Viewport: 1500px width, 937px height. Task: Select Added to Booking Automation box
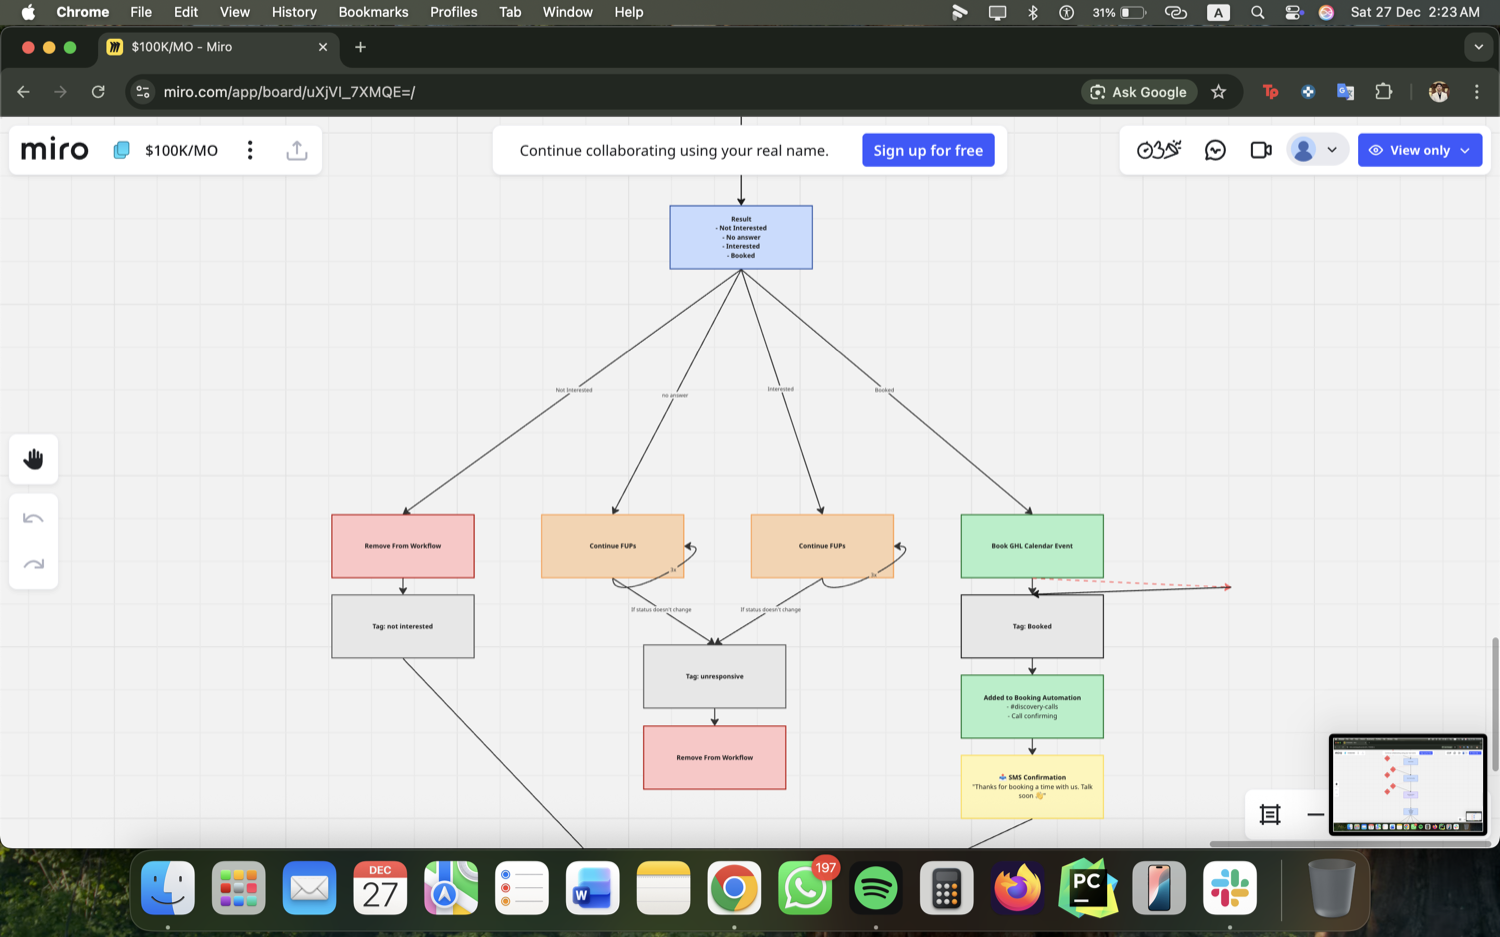1032,706
